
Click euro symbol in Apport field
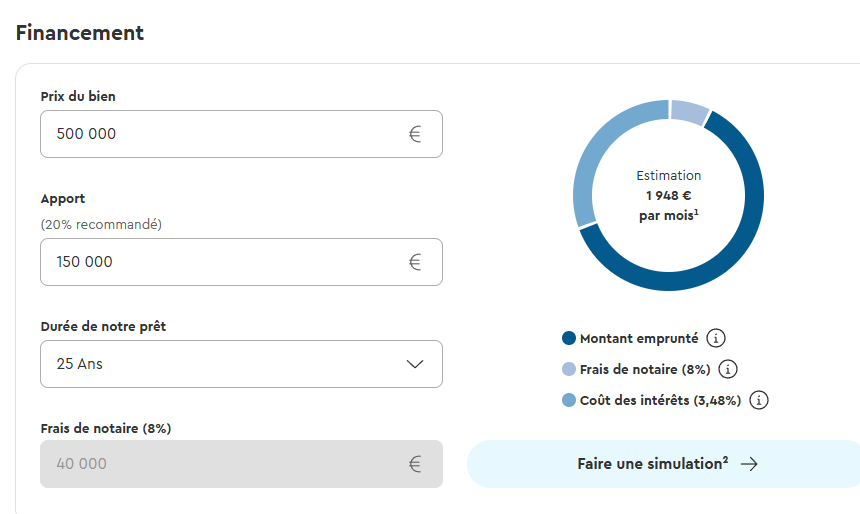tap(415, 262)
